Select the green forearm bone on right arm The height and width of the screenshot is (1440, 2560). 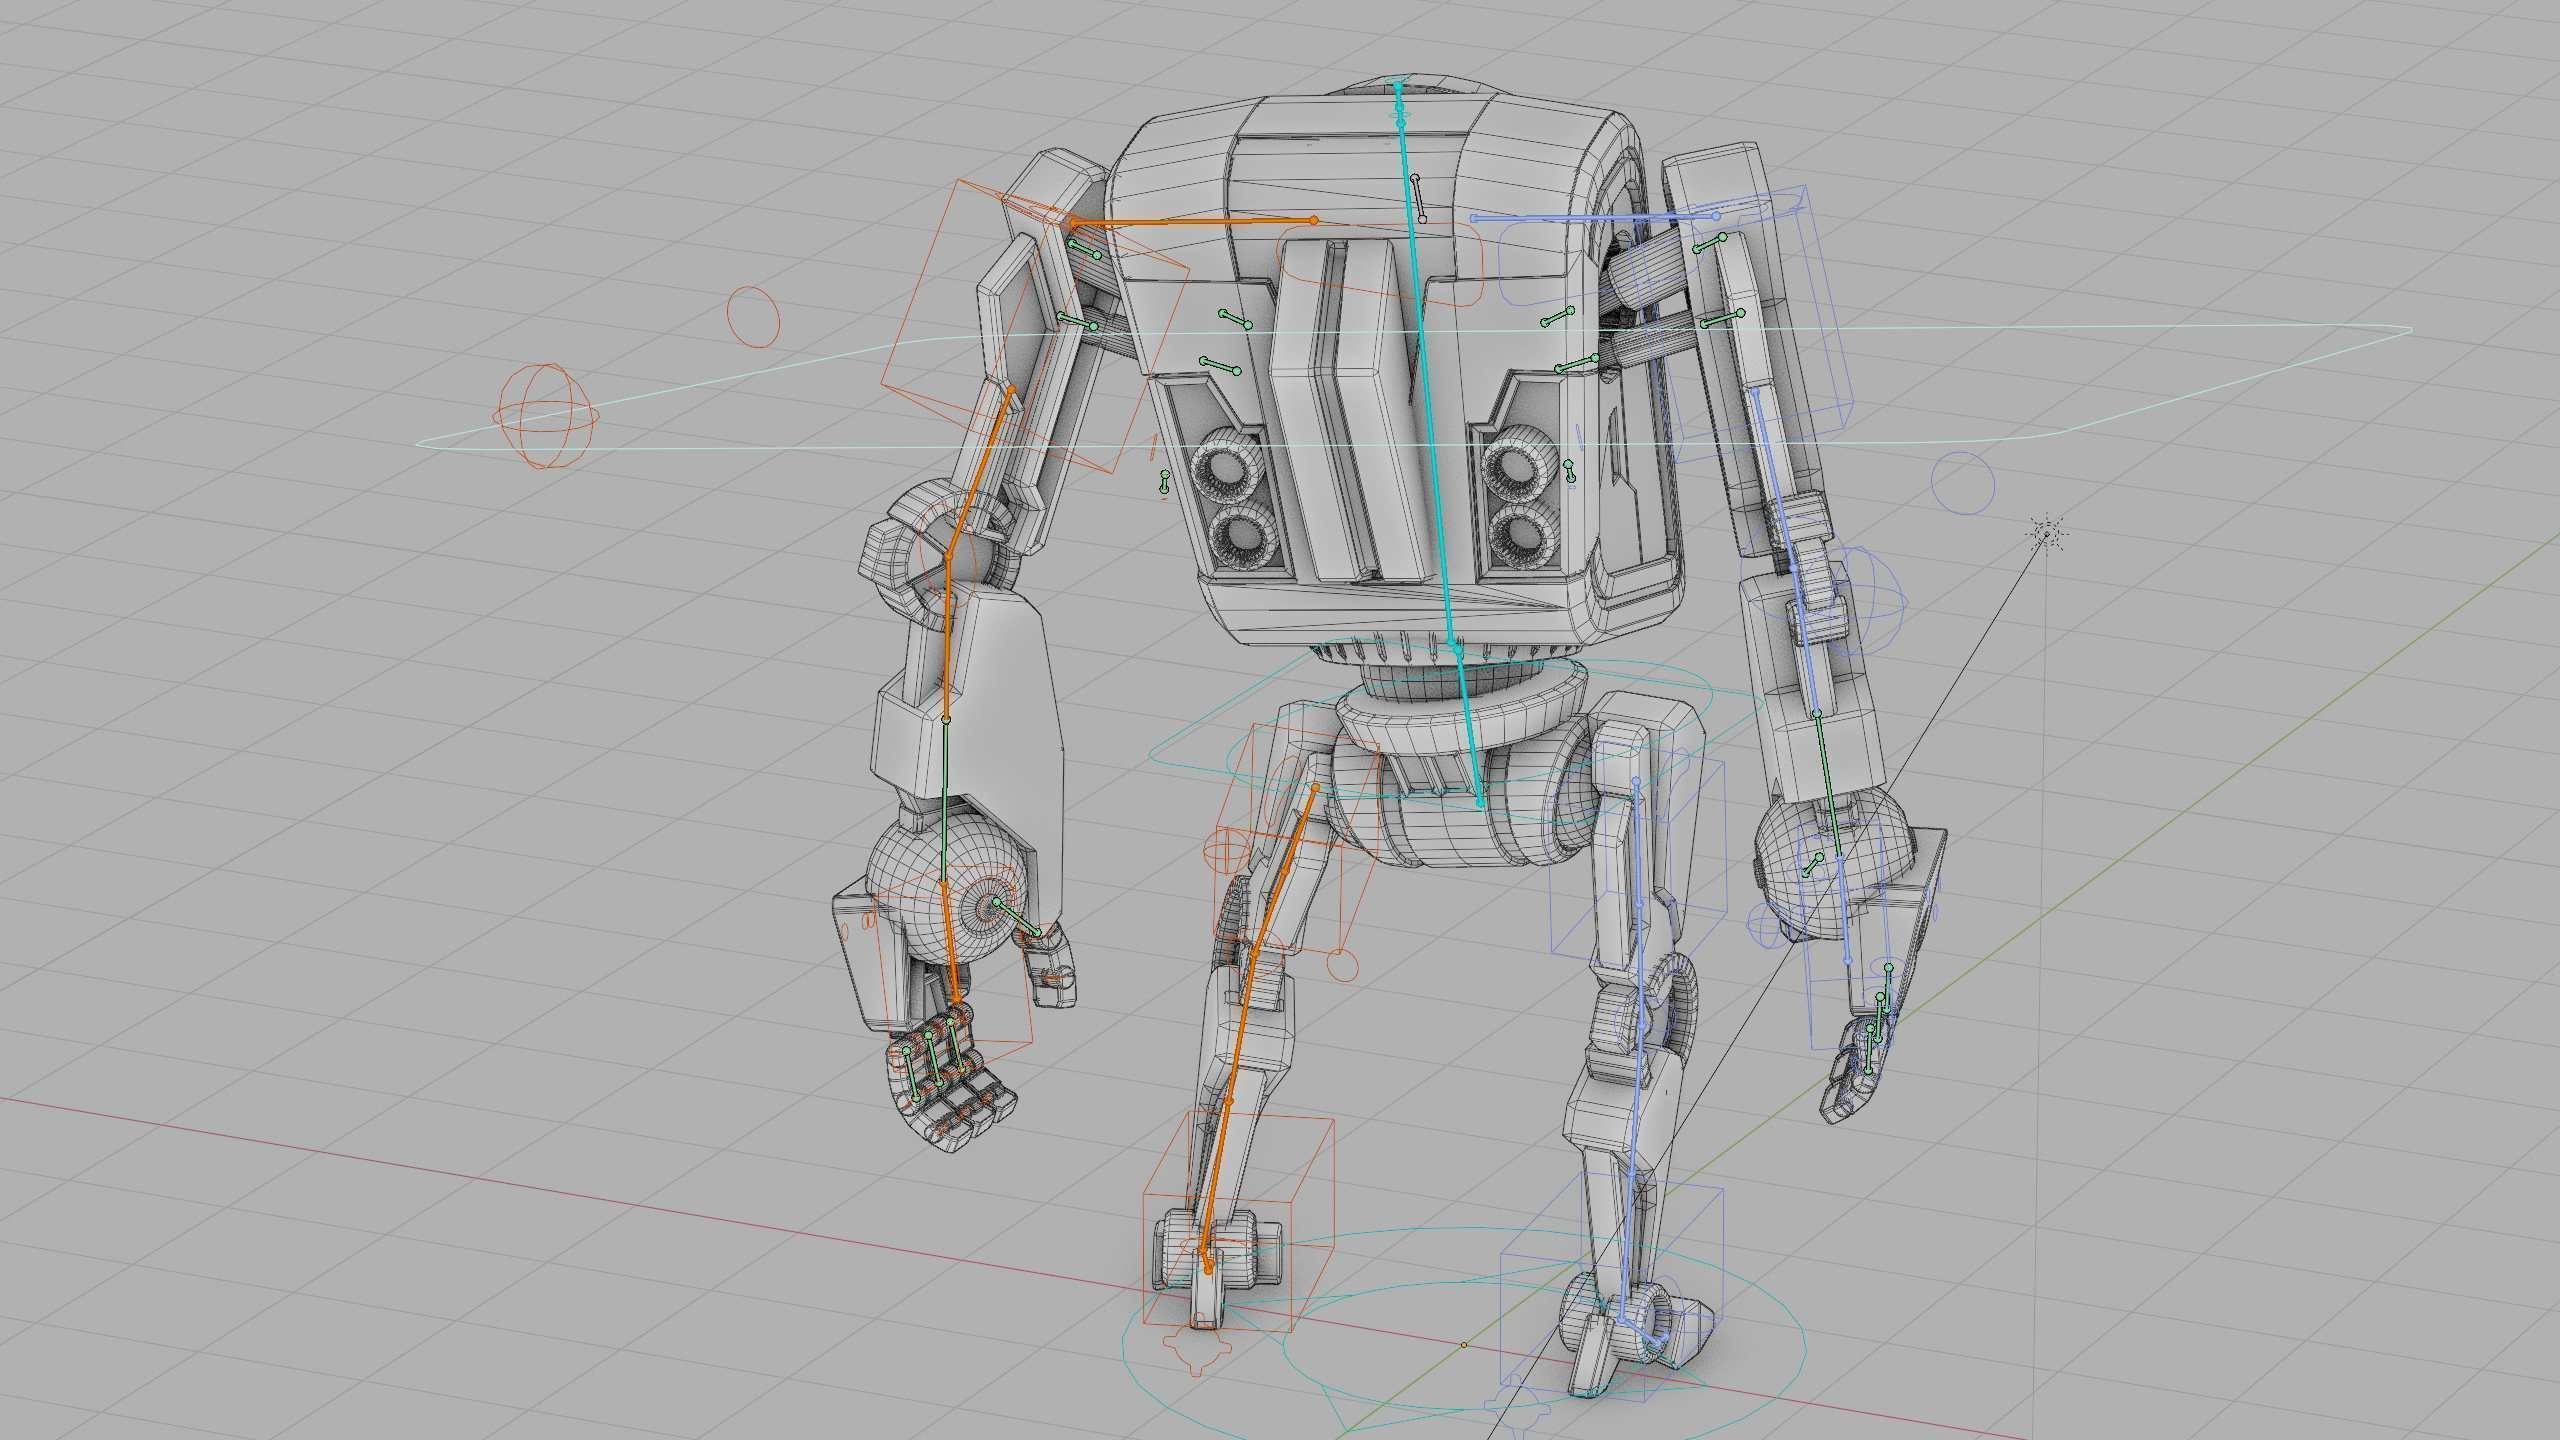(1828, 784)
